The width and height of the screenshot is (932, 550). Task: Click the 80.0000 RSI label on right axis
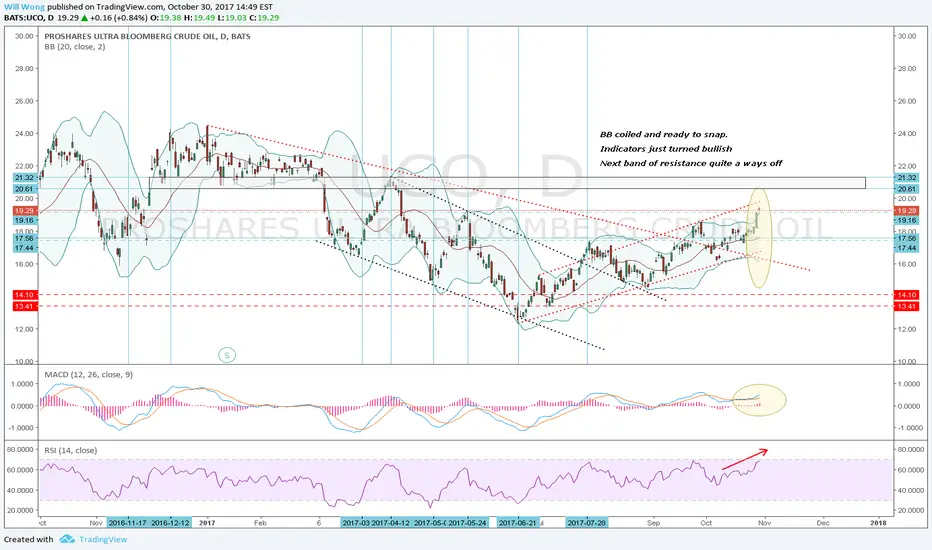coord(909,450)
